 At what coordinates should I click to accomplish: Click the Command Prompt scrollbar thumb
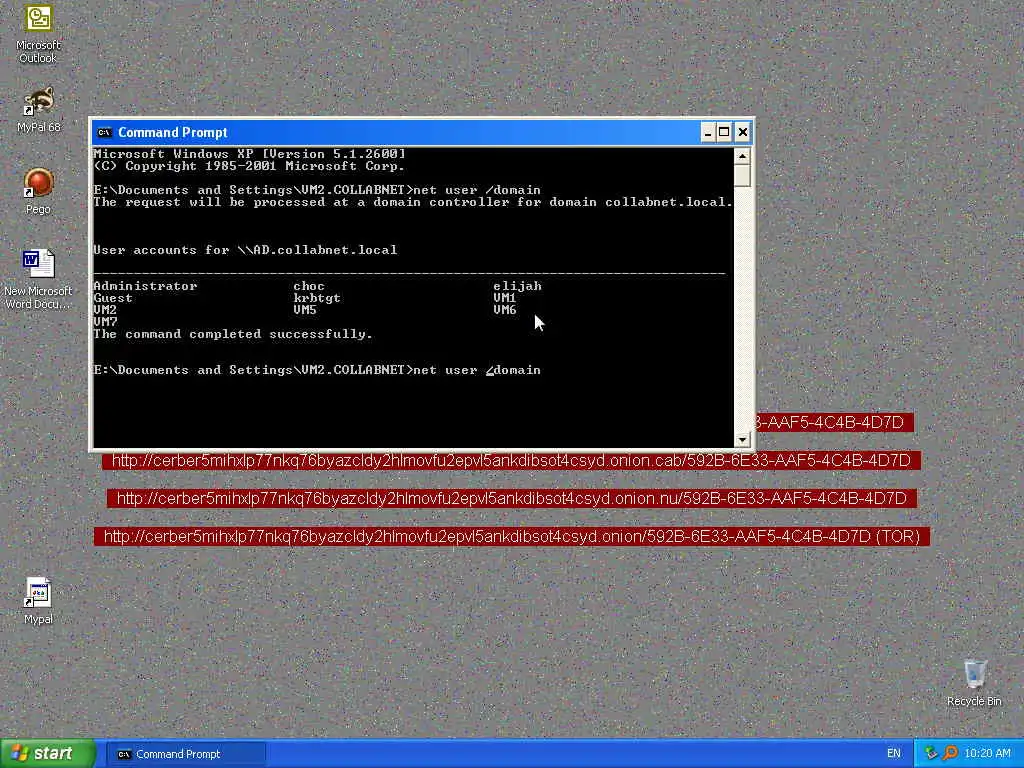[x=742, y=175]
